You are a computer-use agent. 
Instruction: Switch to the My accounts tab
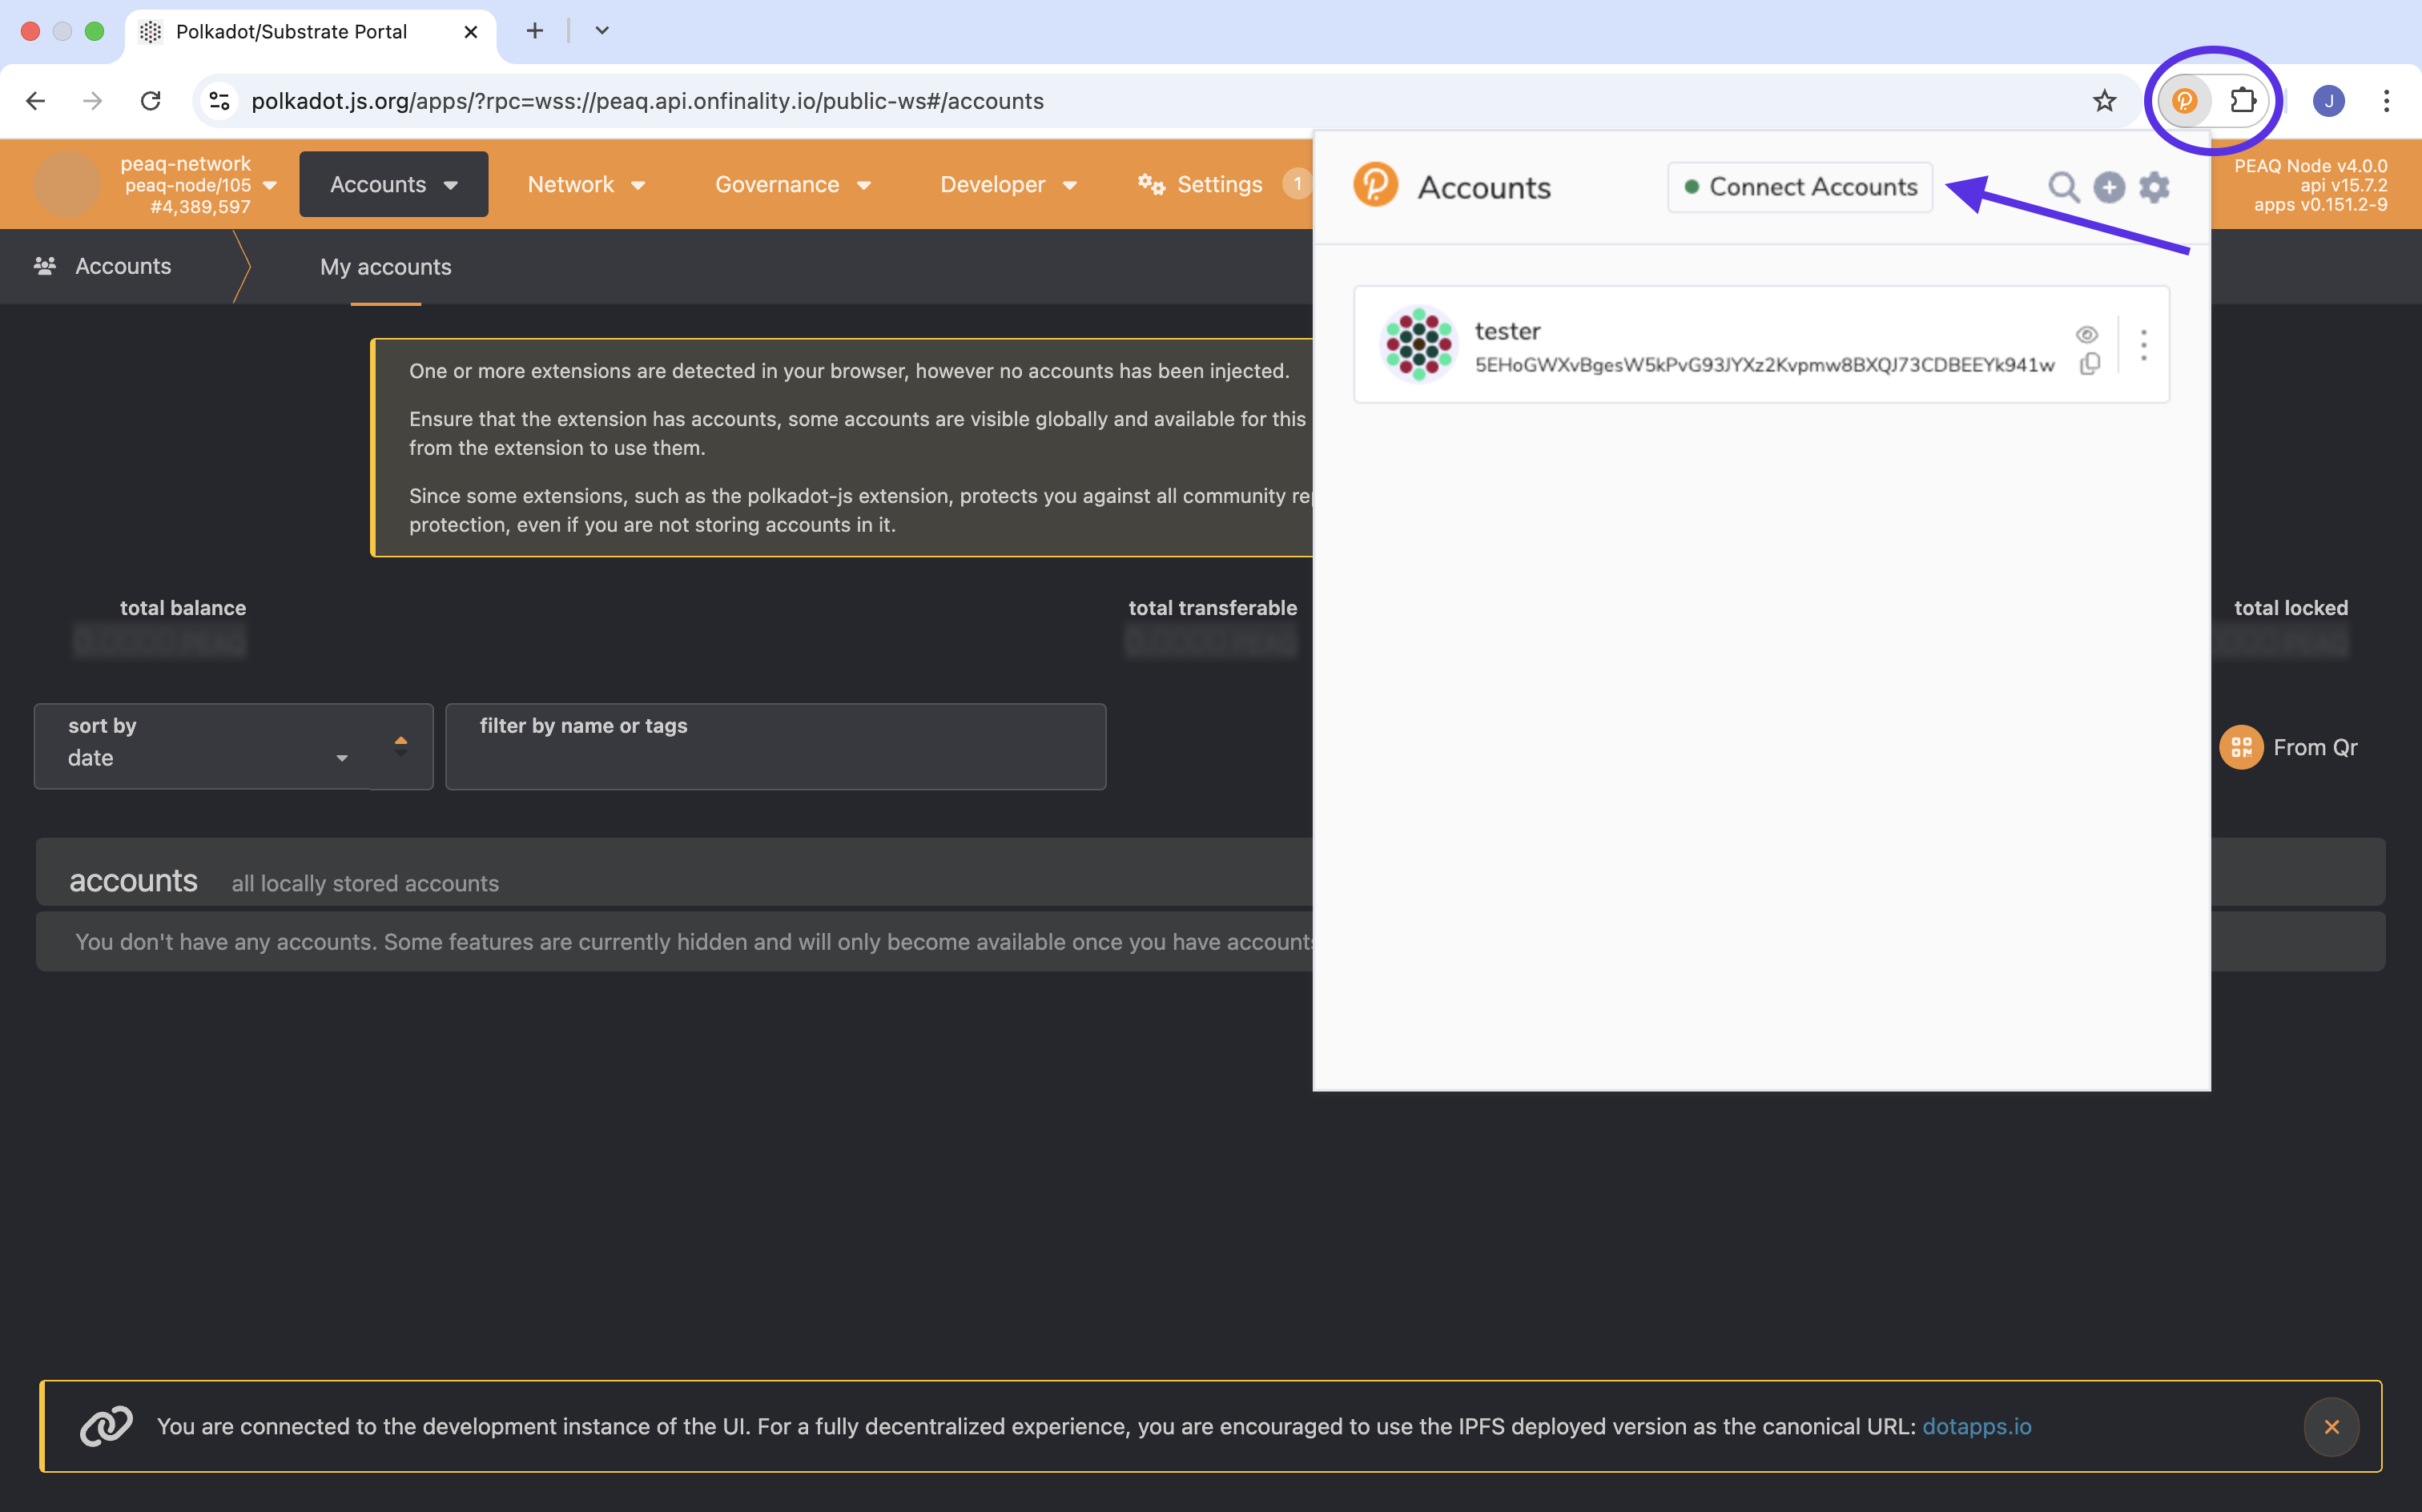tap(385, 266)
